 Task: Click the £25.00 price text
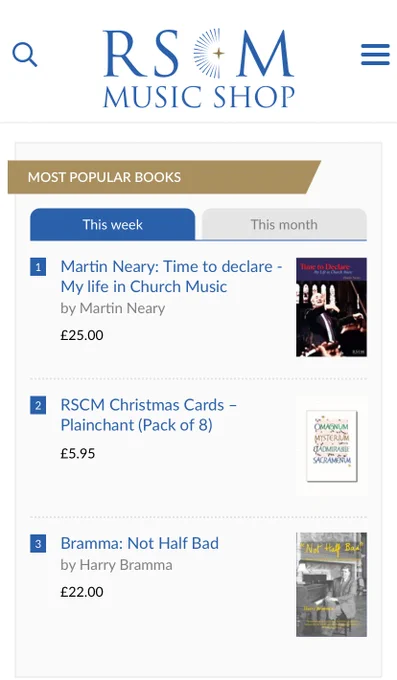82,335
